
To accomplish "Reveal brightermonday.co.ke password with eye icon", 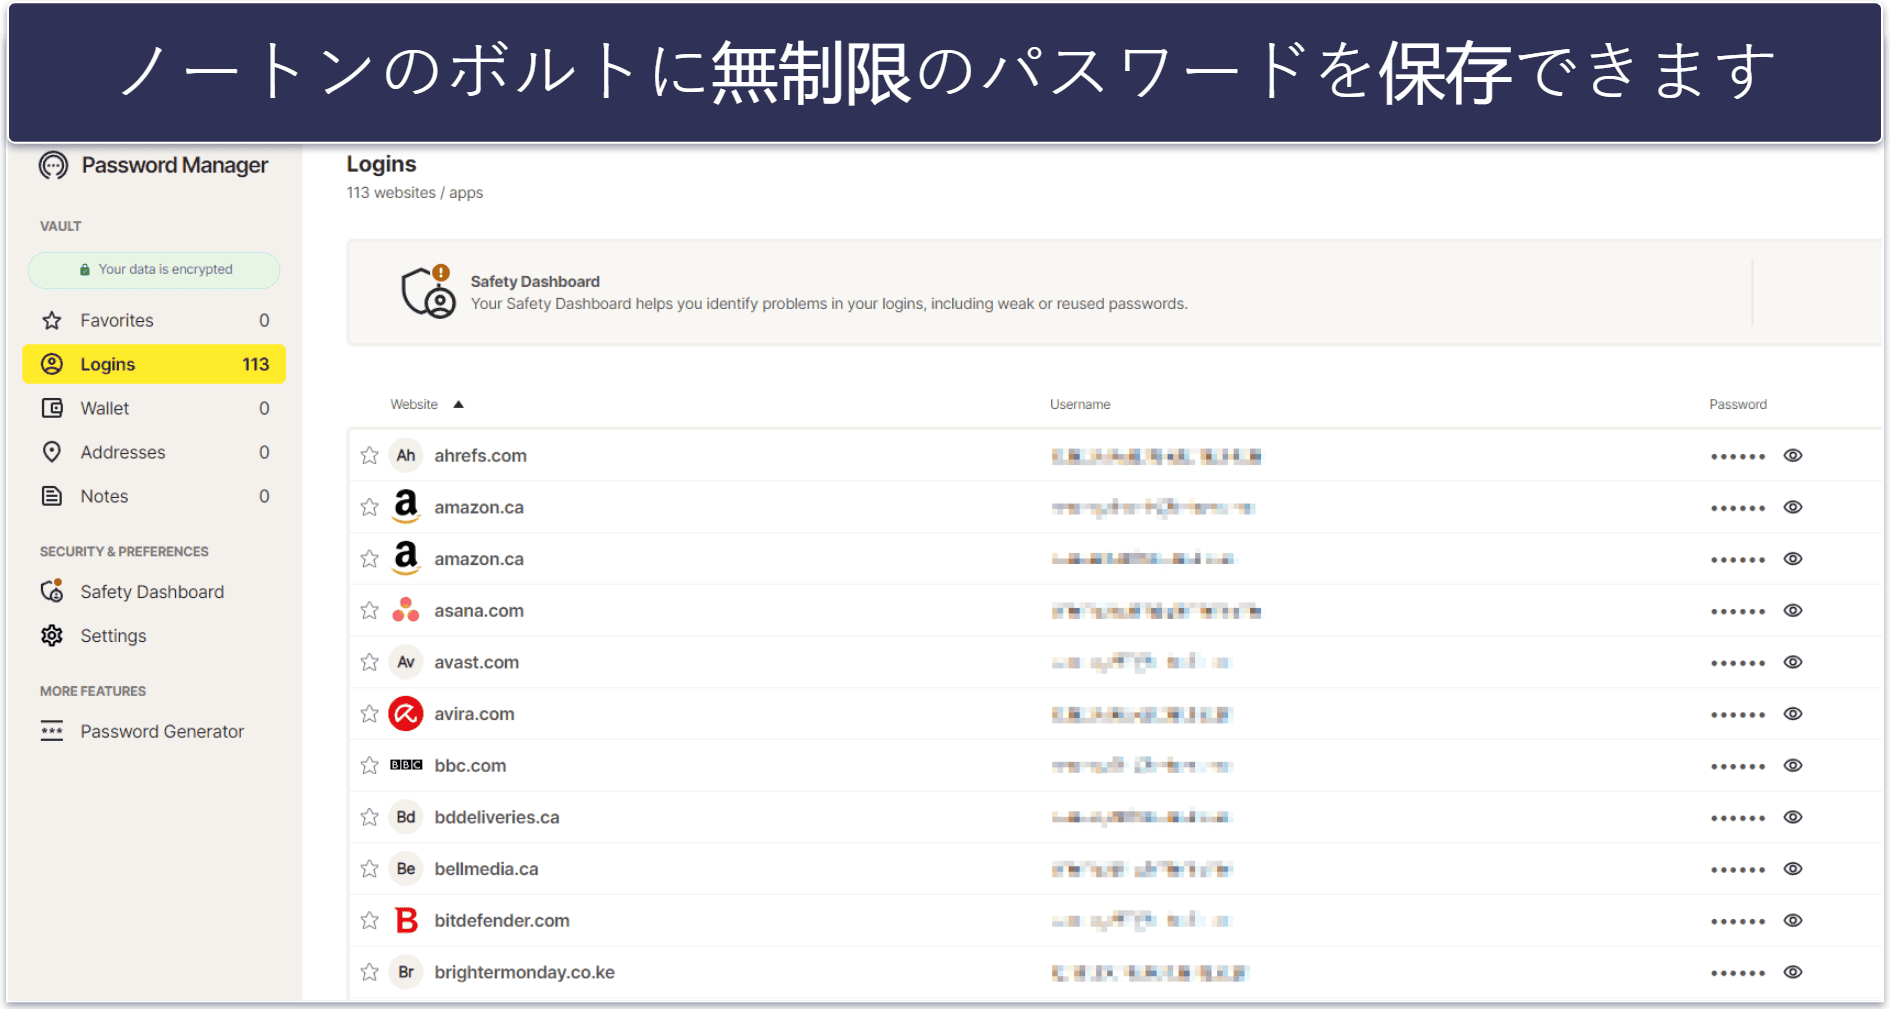I will point(1793,972).
